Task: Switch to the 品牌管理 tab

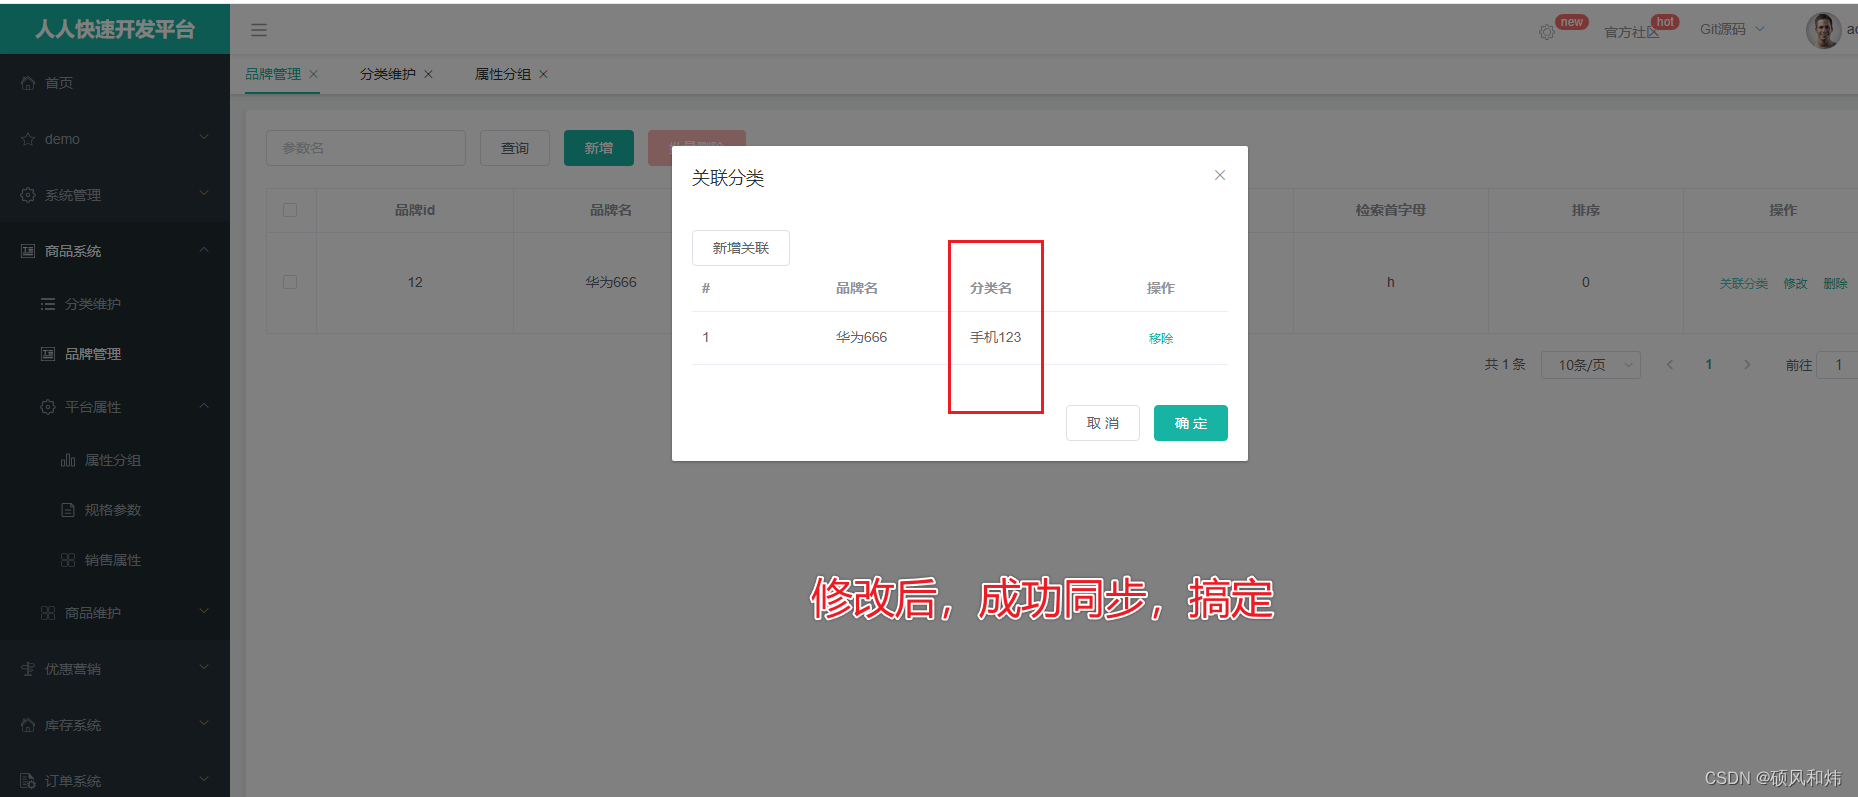Action: tap(273, 74)
